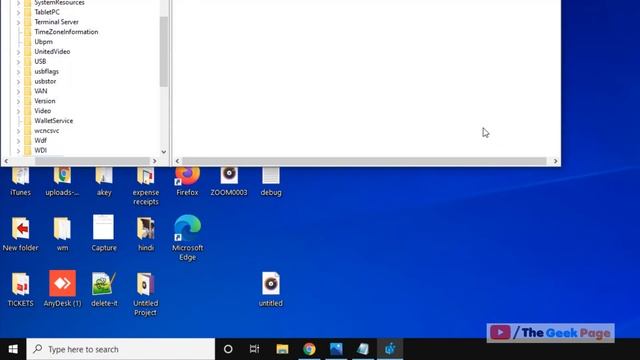Viewport: 640px width, 360px height.
Task: Expand the wcncsvc registry key
Action: (x=18, y=131)
